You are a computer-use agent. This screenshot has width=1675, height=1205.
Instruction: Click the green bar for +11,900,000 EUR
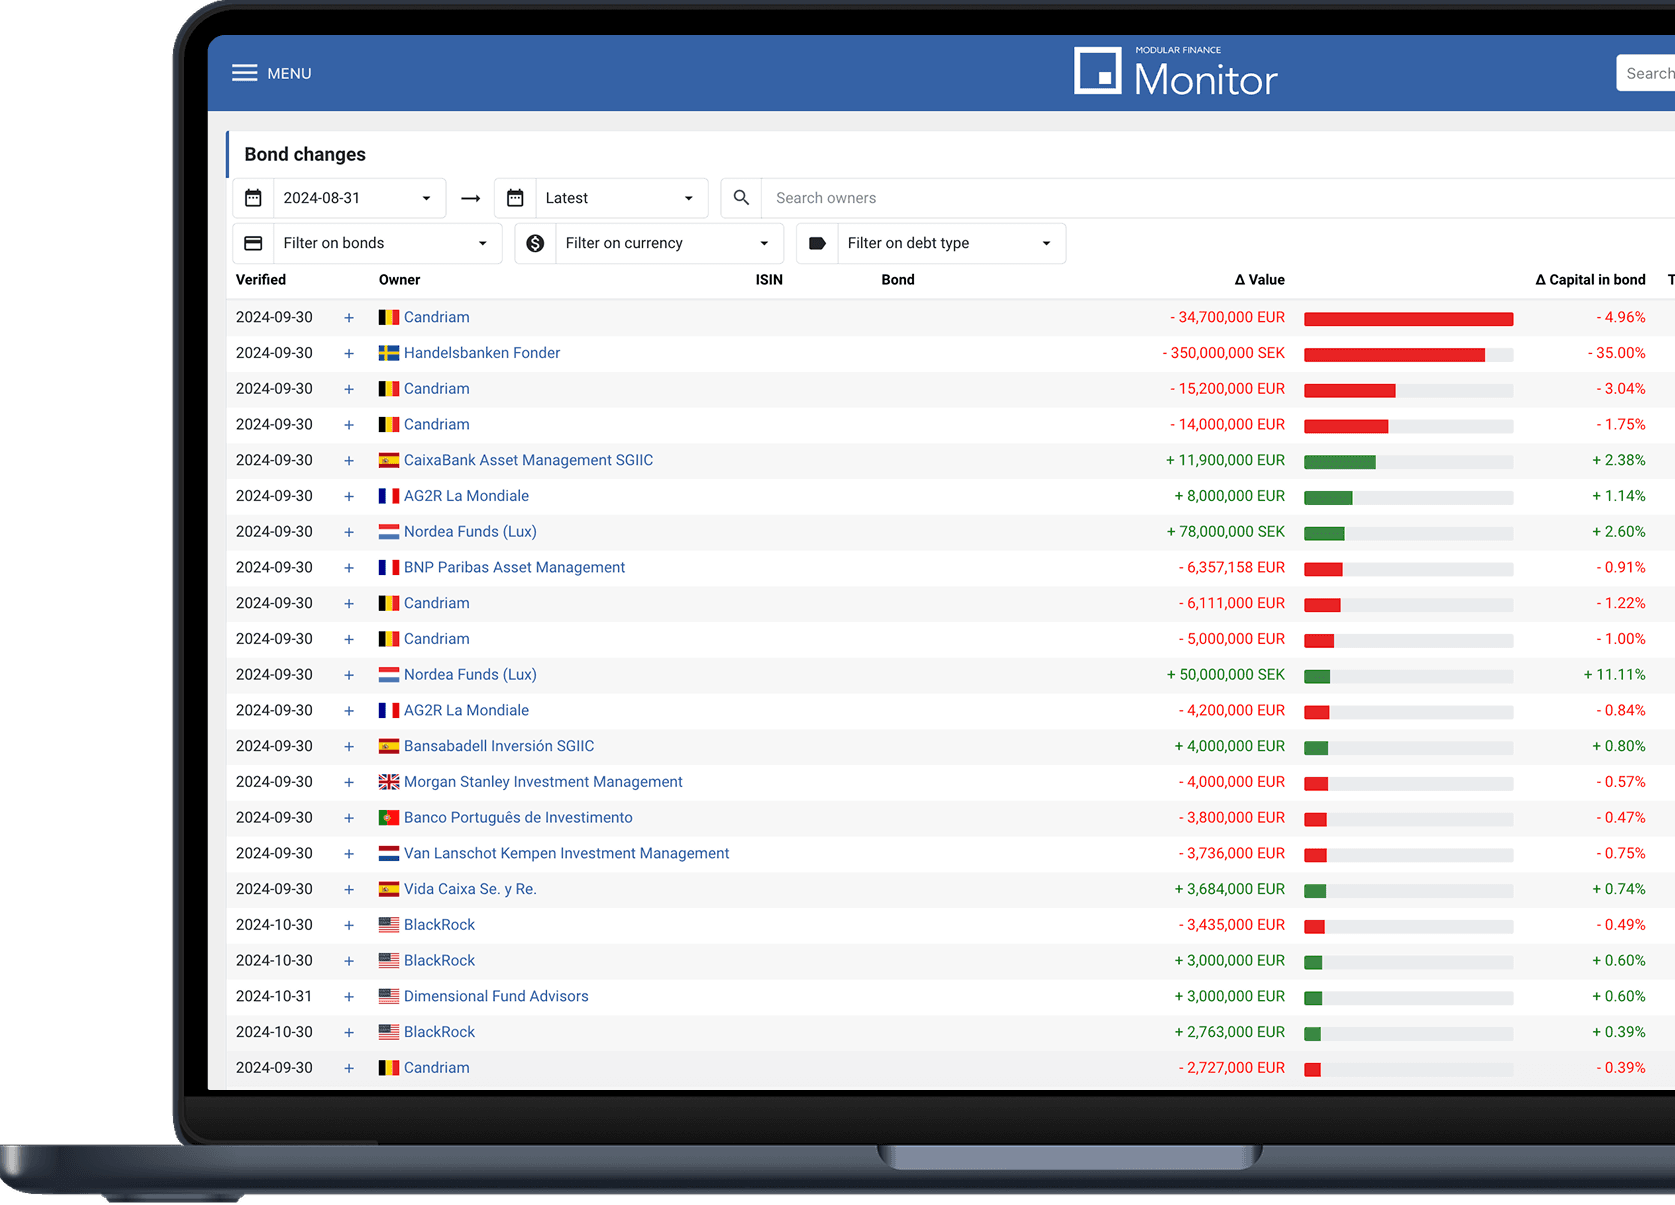point(1340,462)
